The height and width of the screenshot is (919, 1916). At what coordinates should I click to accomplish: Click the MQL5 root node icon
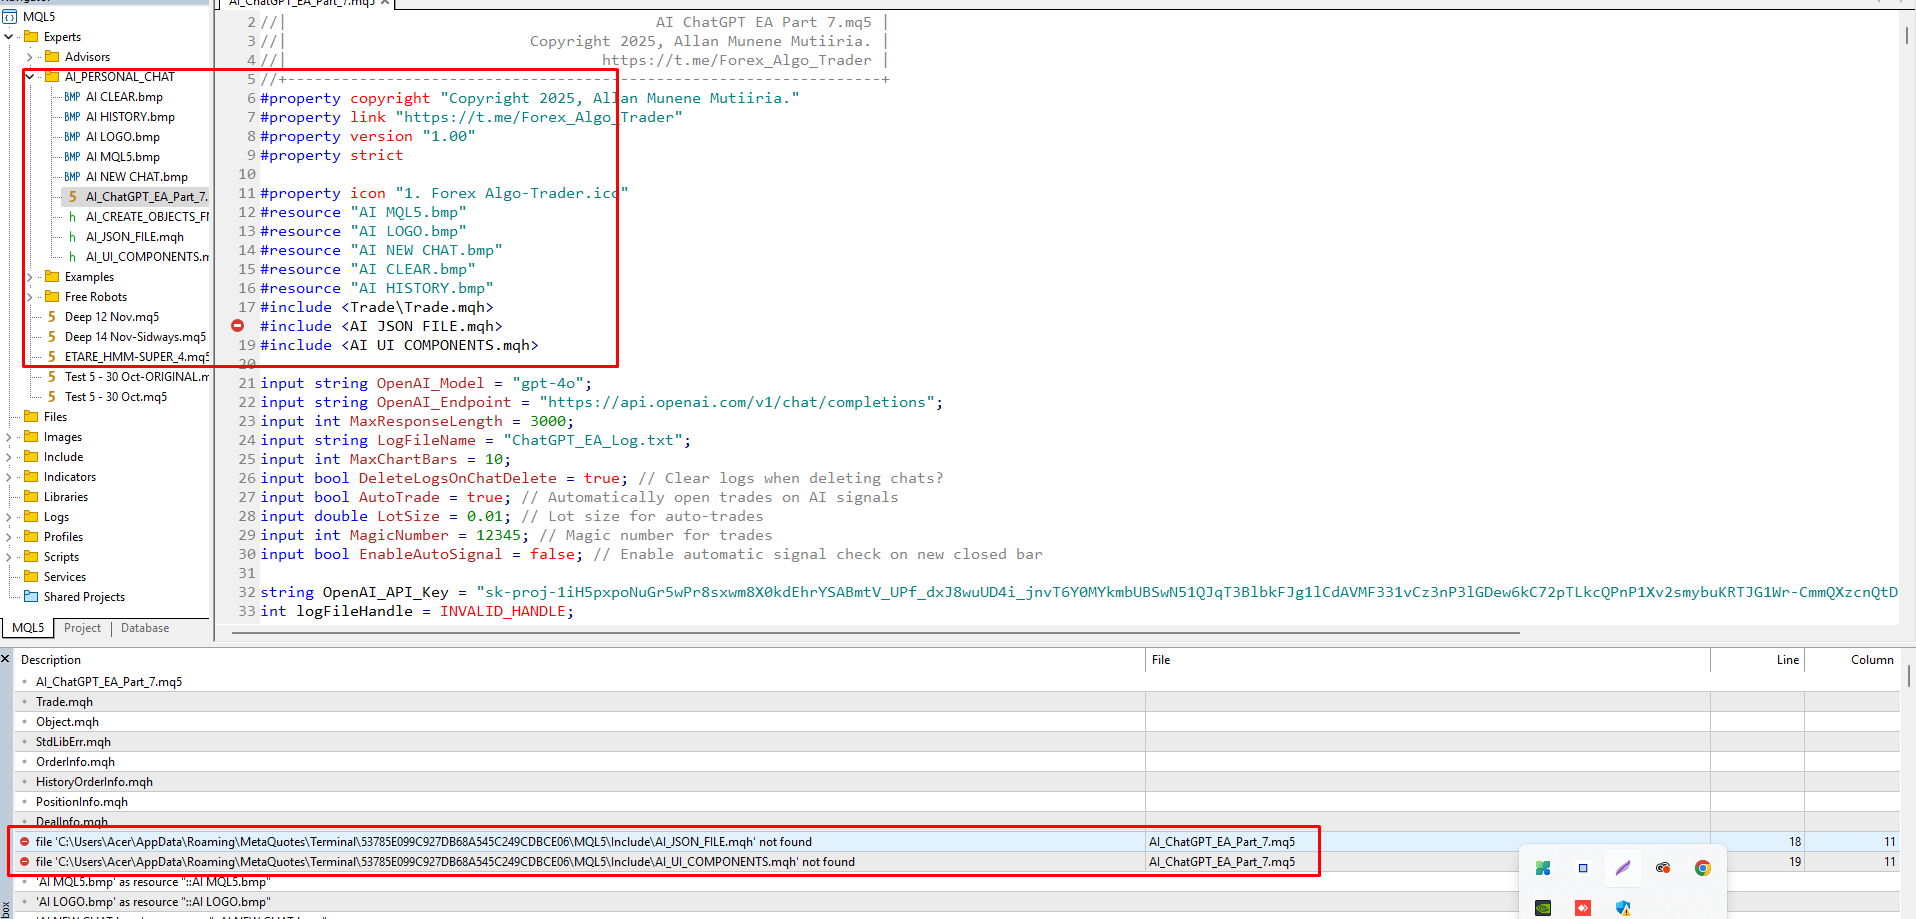10,16
